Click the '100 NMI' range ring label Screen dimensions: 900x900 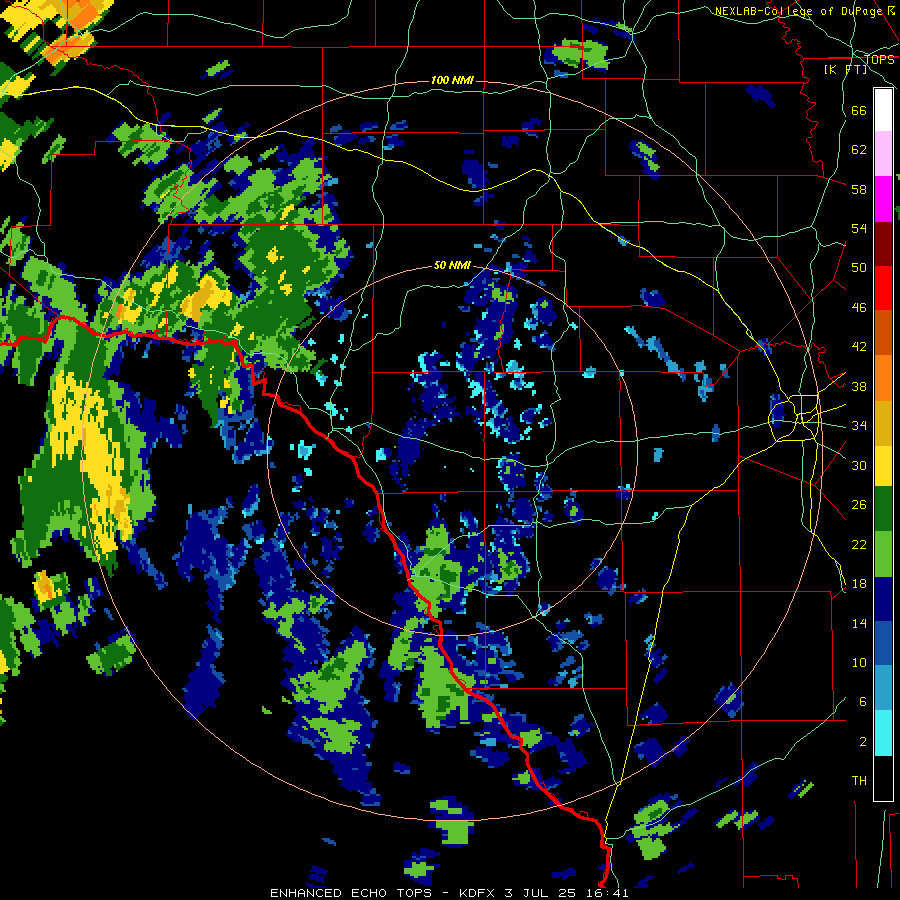click(x=452, y=80)
